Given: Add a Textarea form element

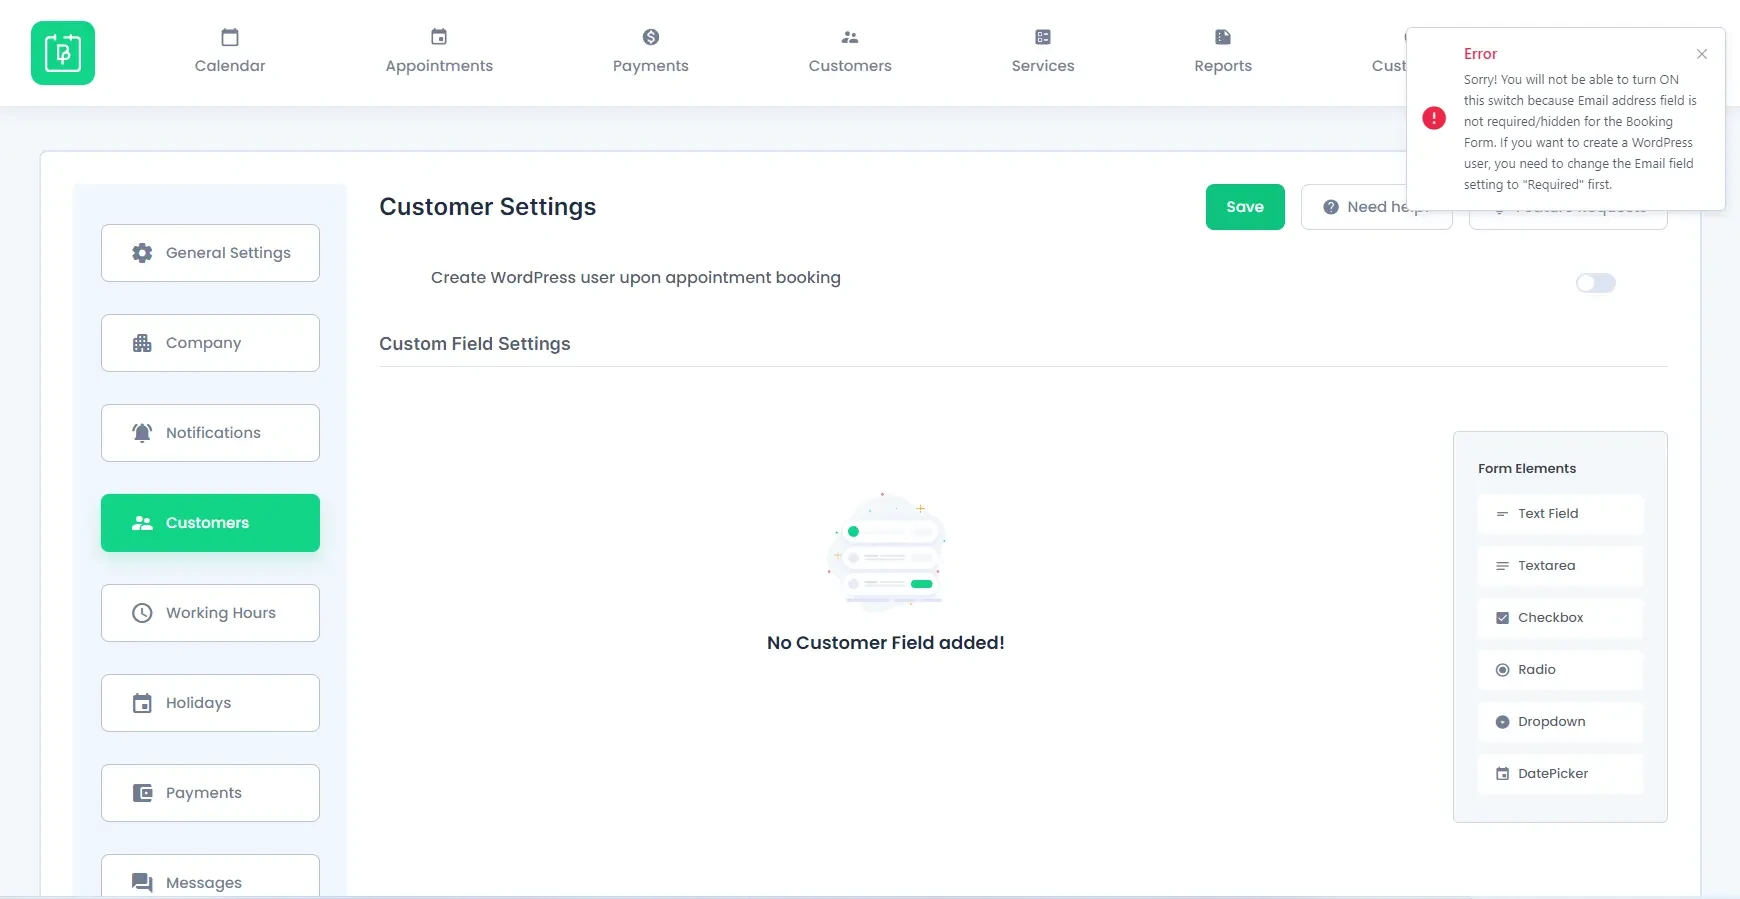Looking at the screenshot, I should [x=1560, y=566].
